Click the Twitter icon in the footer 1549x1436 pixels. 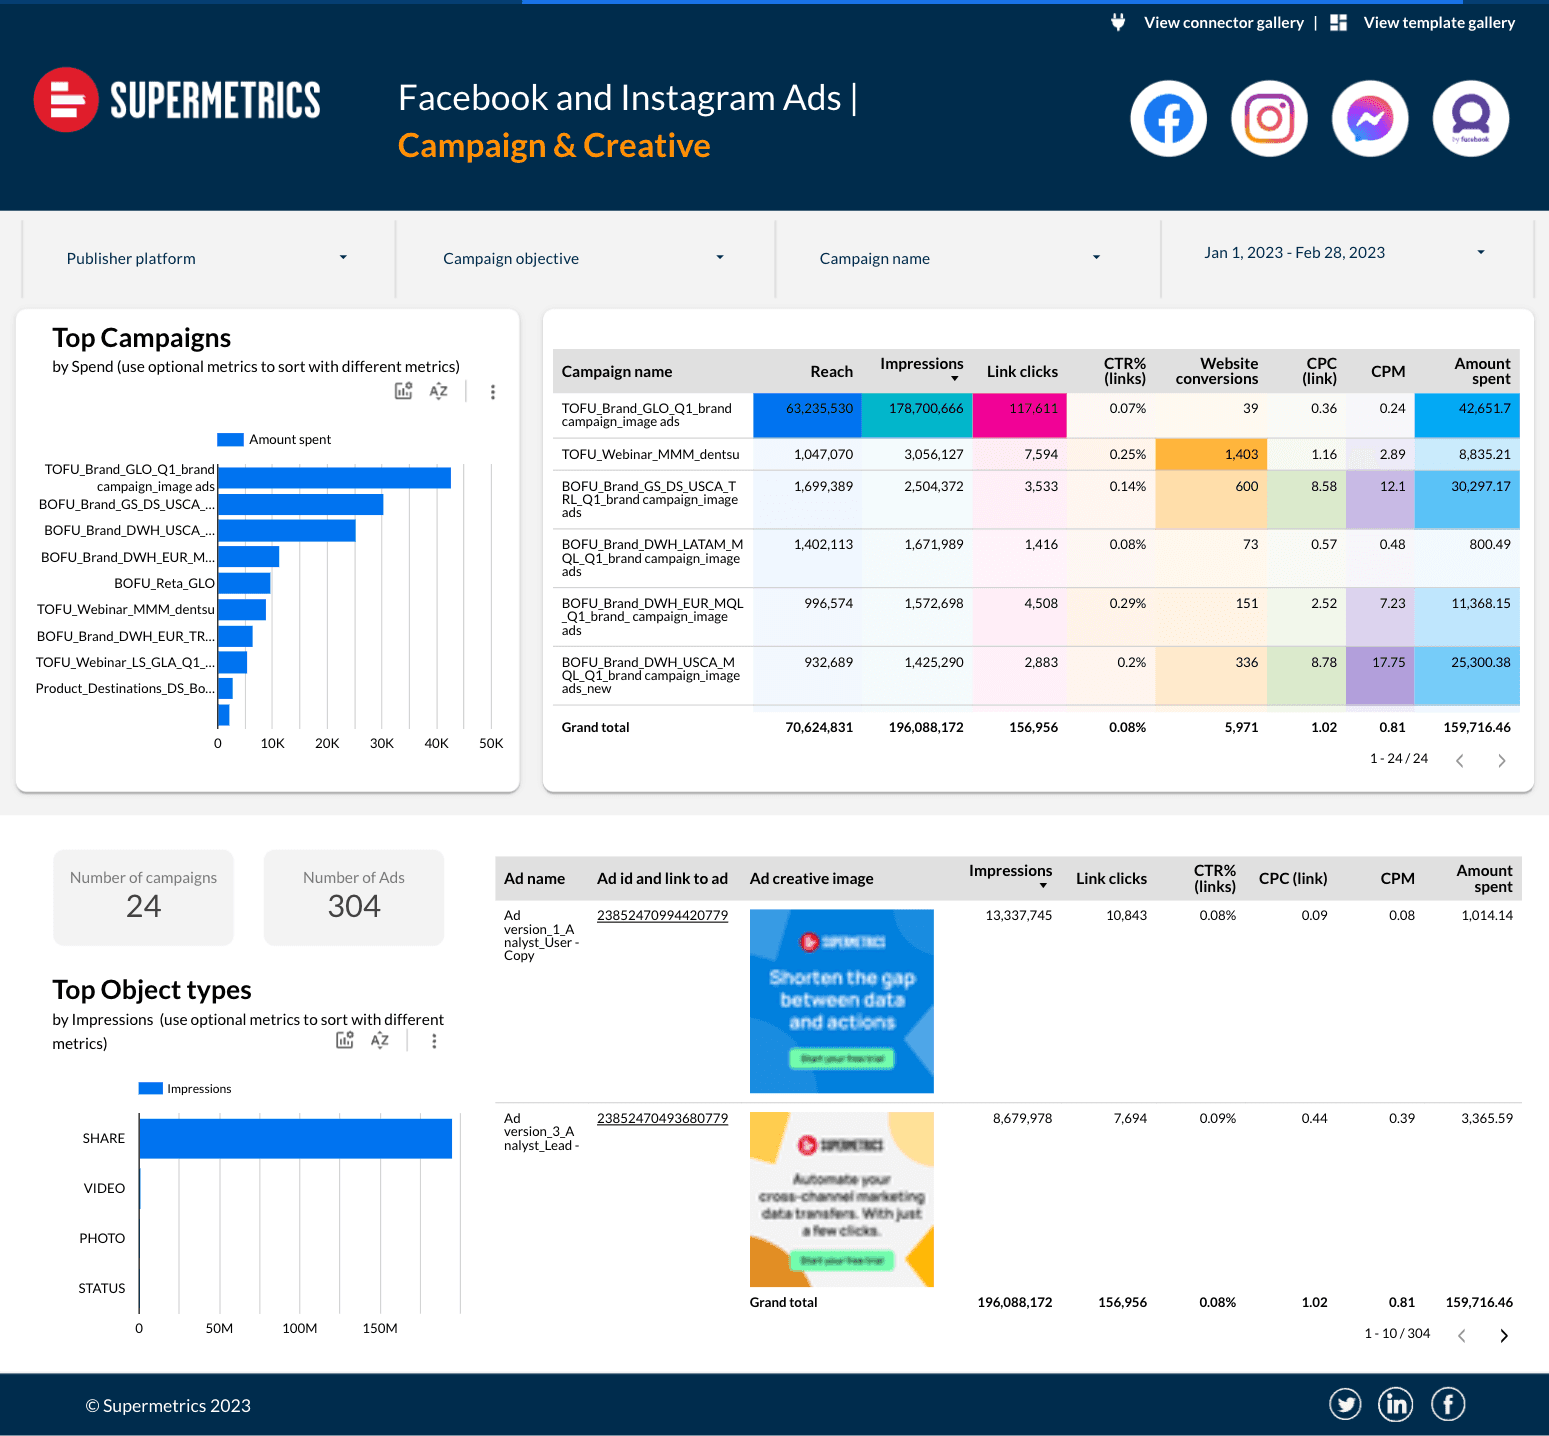(x=1345, y=1404)
